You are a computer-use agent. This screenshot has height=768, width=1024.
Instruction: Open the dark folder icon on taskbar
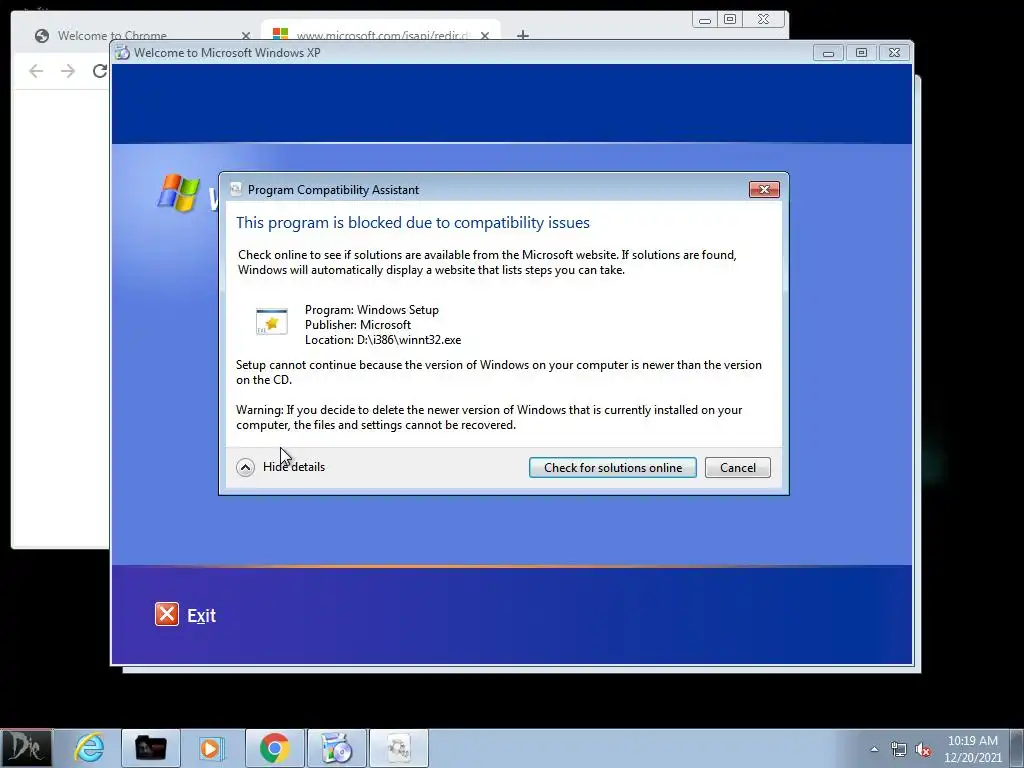tap(150, 748)
